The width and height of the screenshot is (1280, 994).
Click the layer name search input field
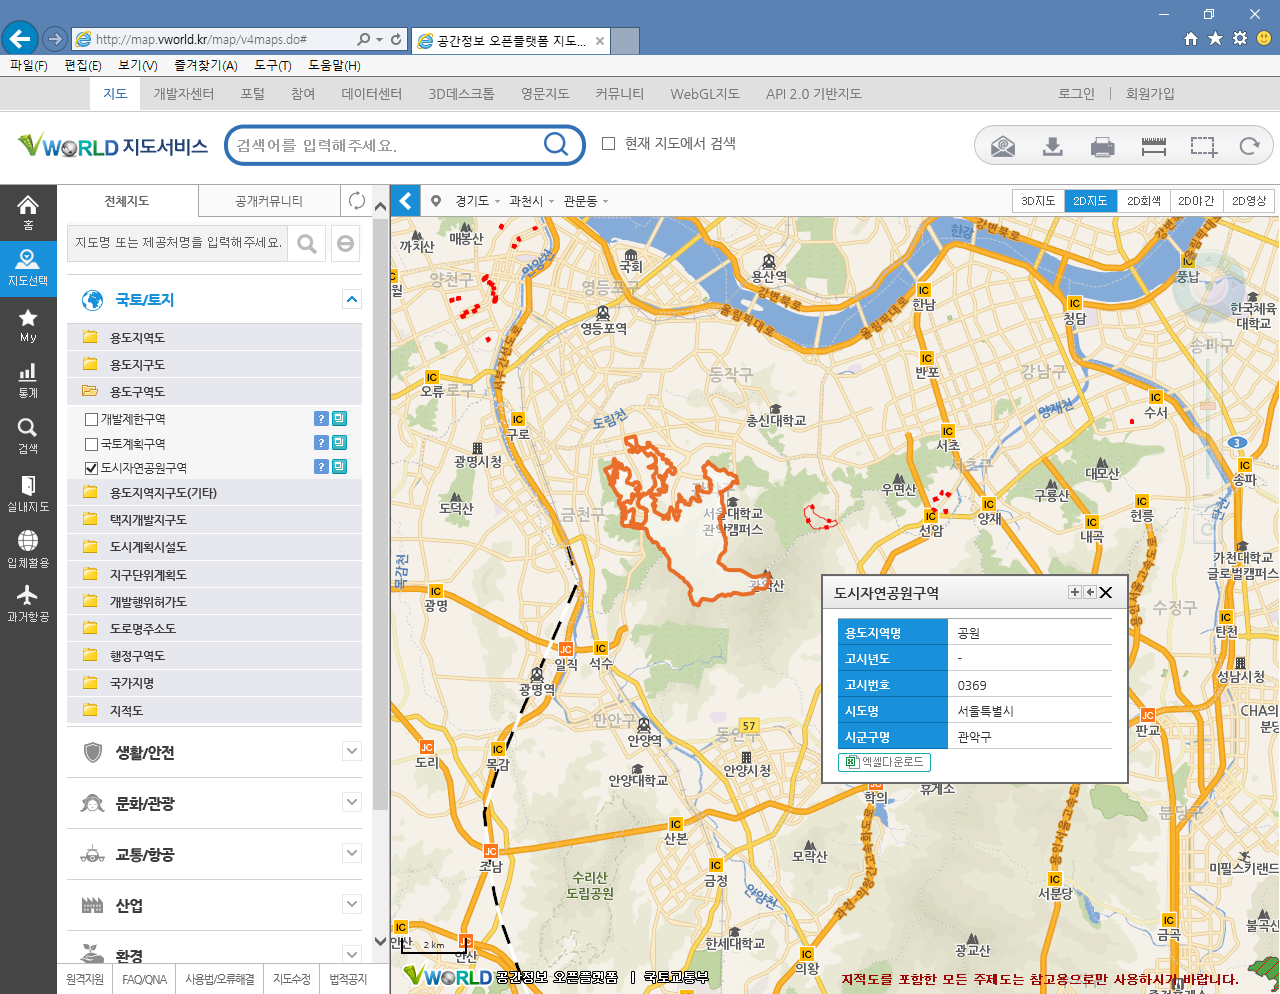point(178,243)
